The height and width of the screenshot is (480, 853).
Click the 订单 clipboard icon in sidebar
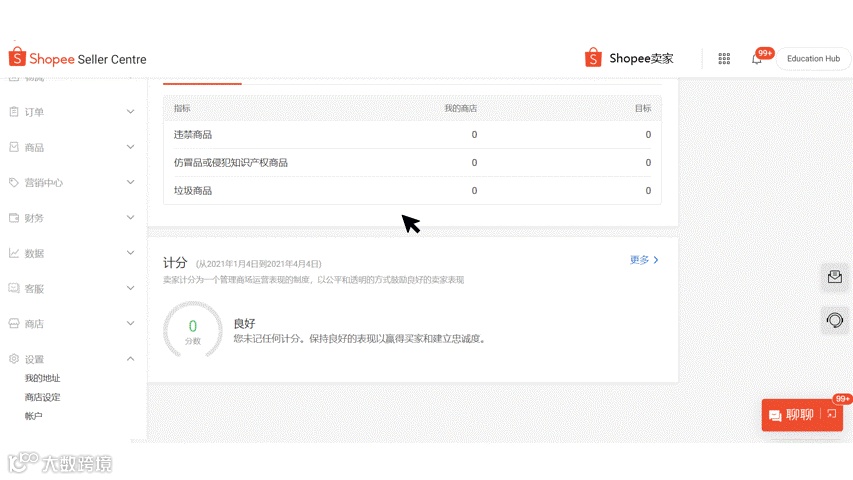[x=14, y=112]
